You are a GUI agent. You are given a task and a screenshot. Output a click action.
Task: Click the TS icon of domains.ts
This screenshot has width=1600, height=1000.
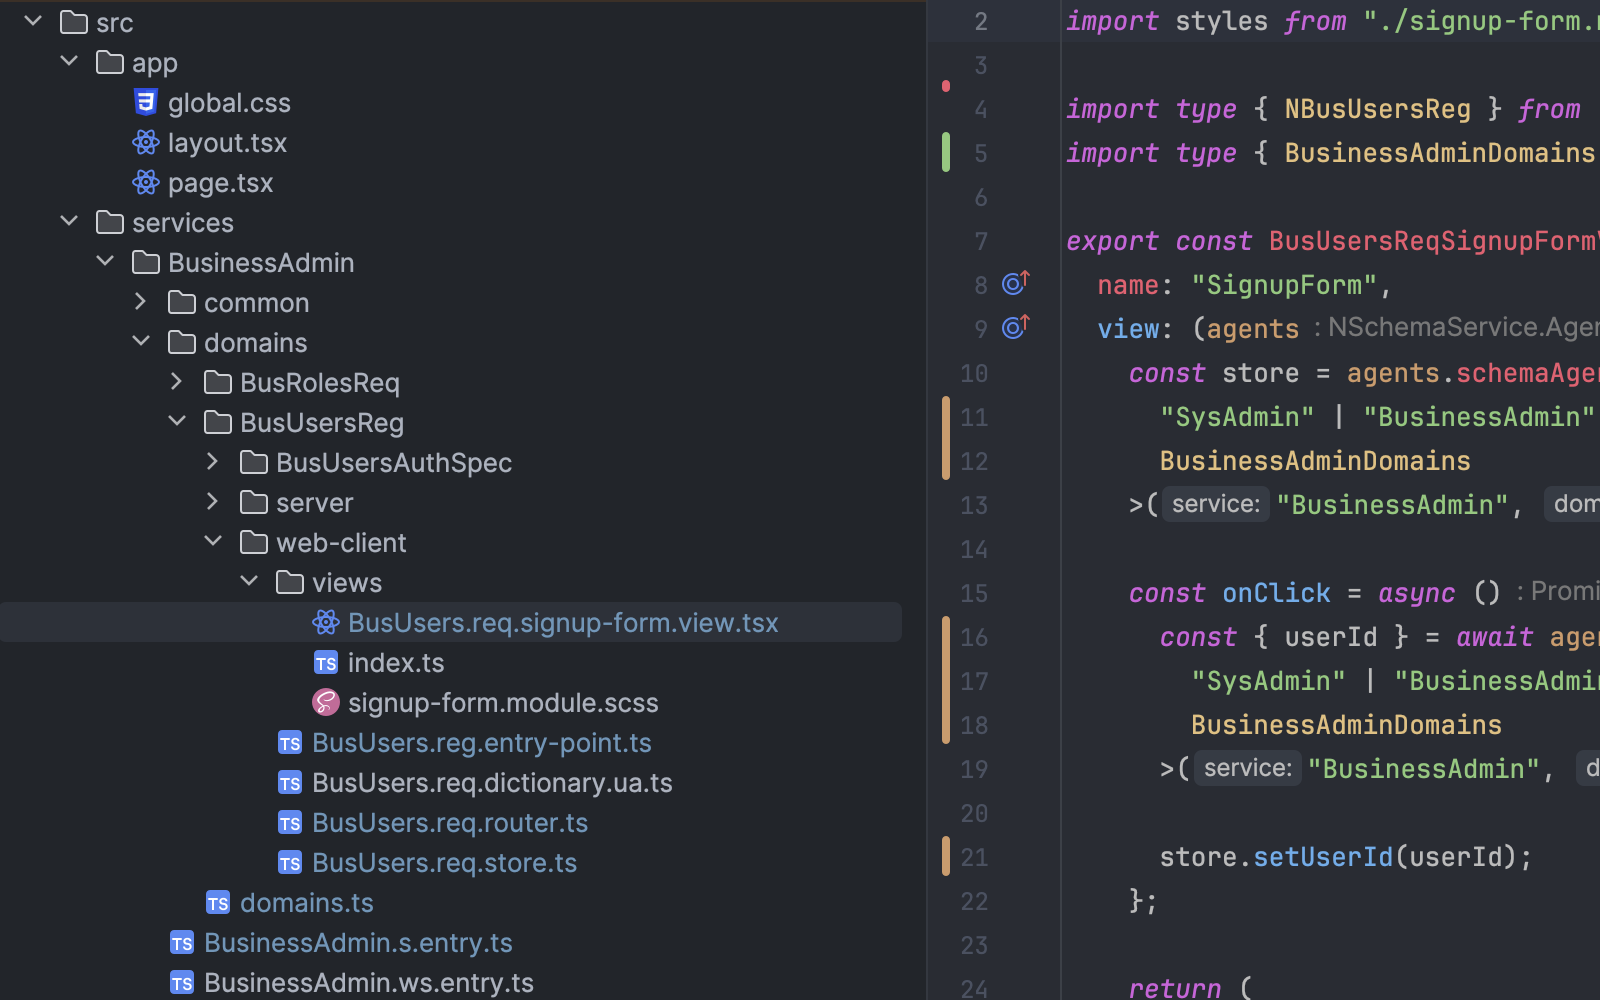coord(218,903)
